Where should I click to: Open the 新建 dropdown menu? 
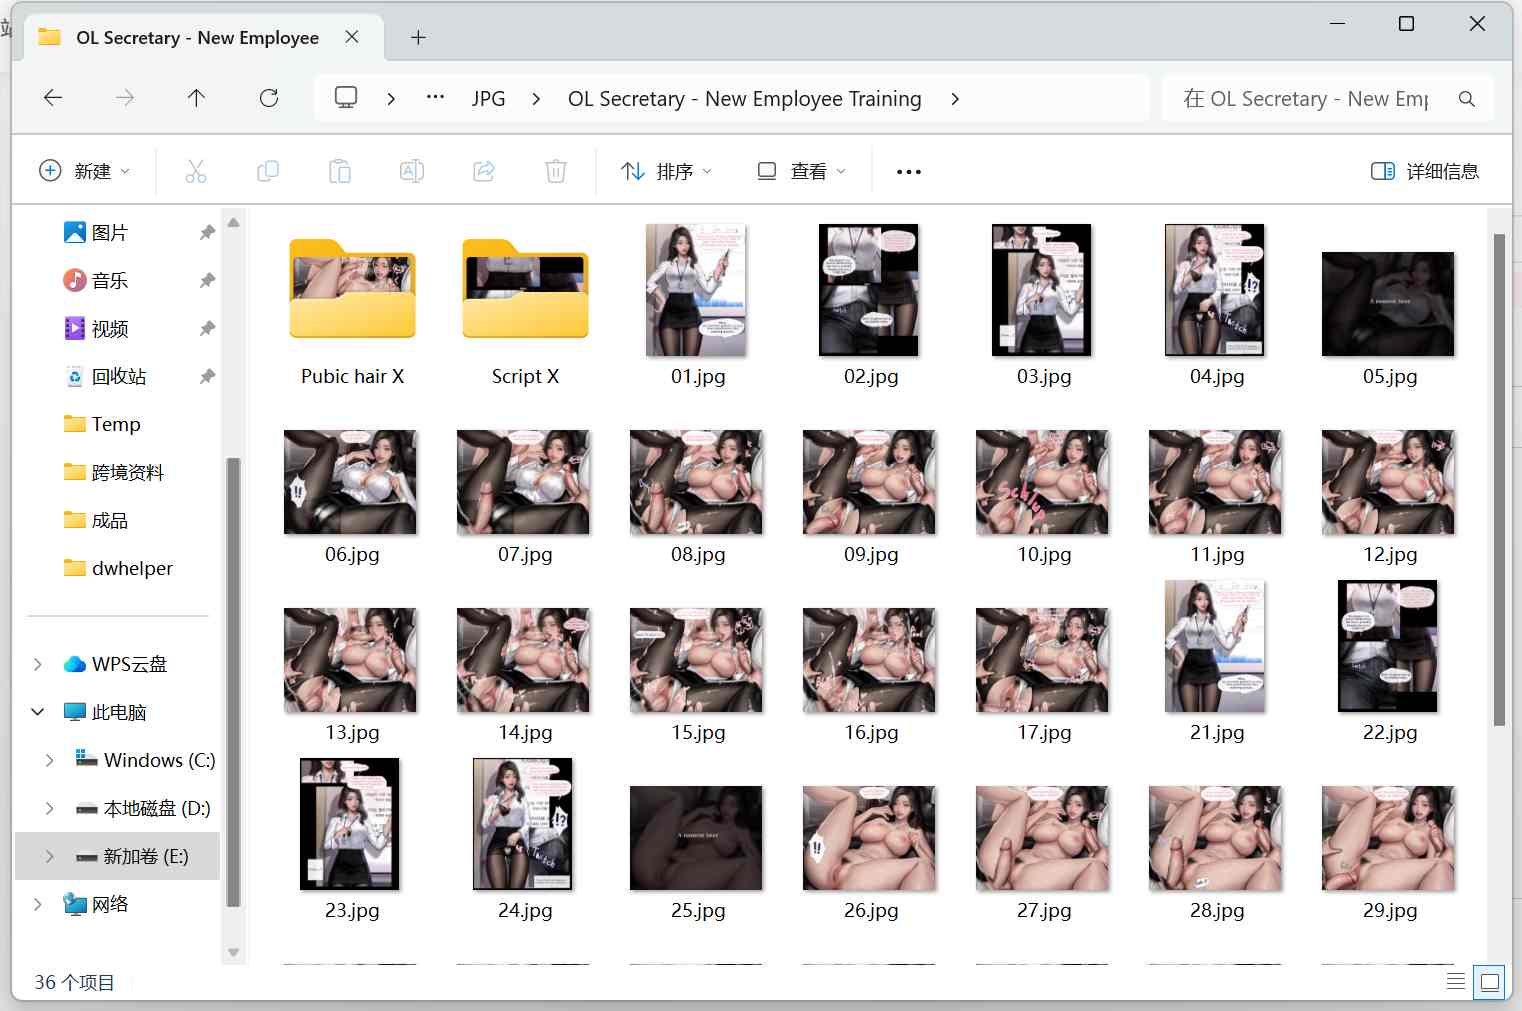click(x=85, y=171)
